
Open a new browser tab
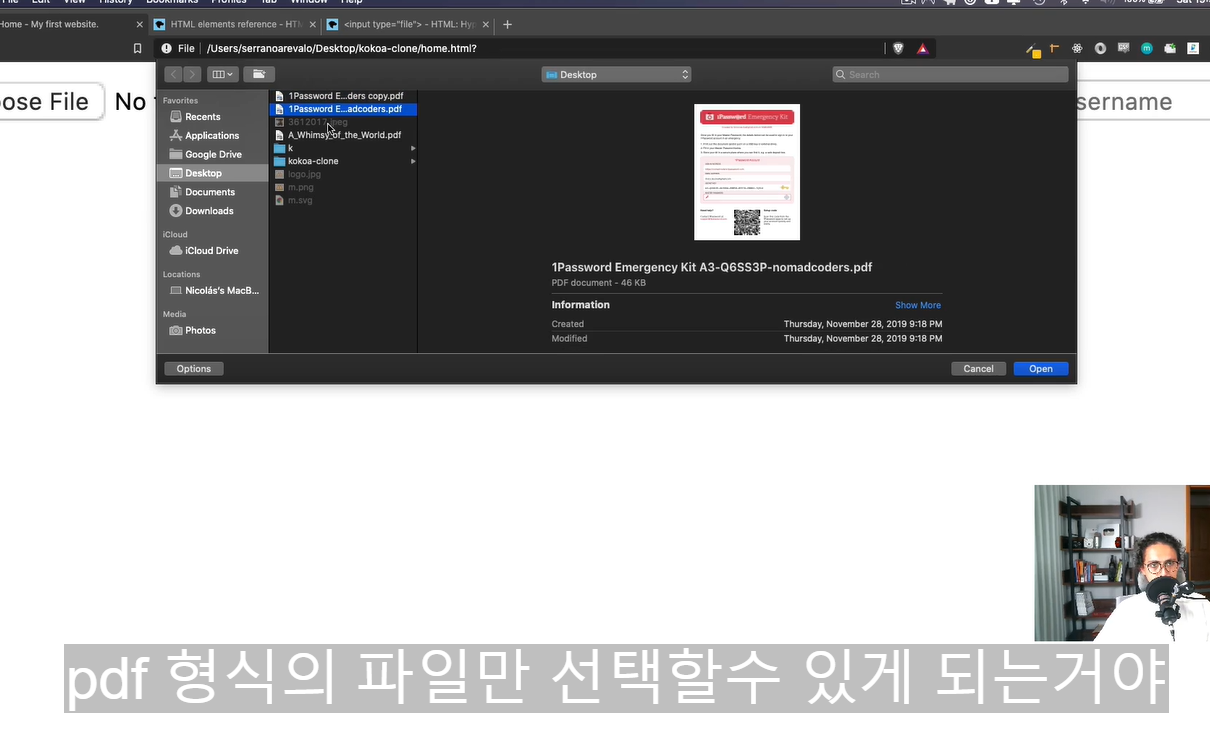pyautogui.click(x=507, y=24)
